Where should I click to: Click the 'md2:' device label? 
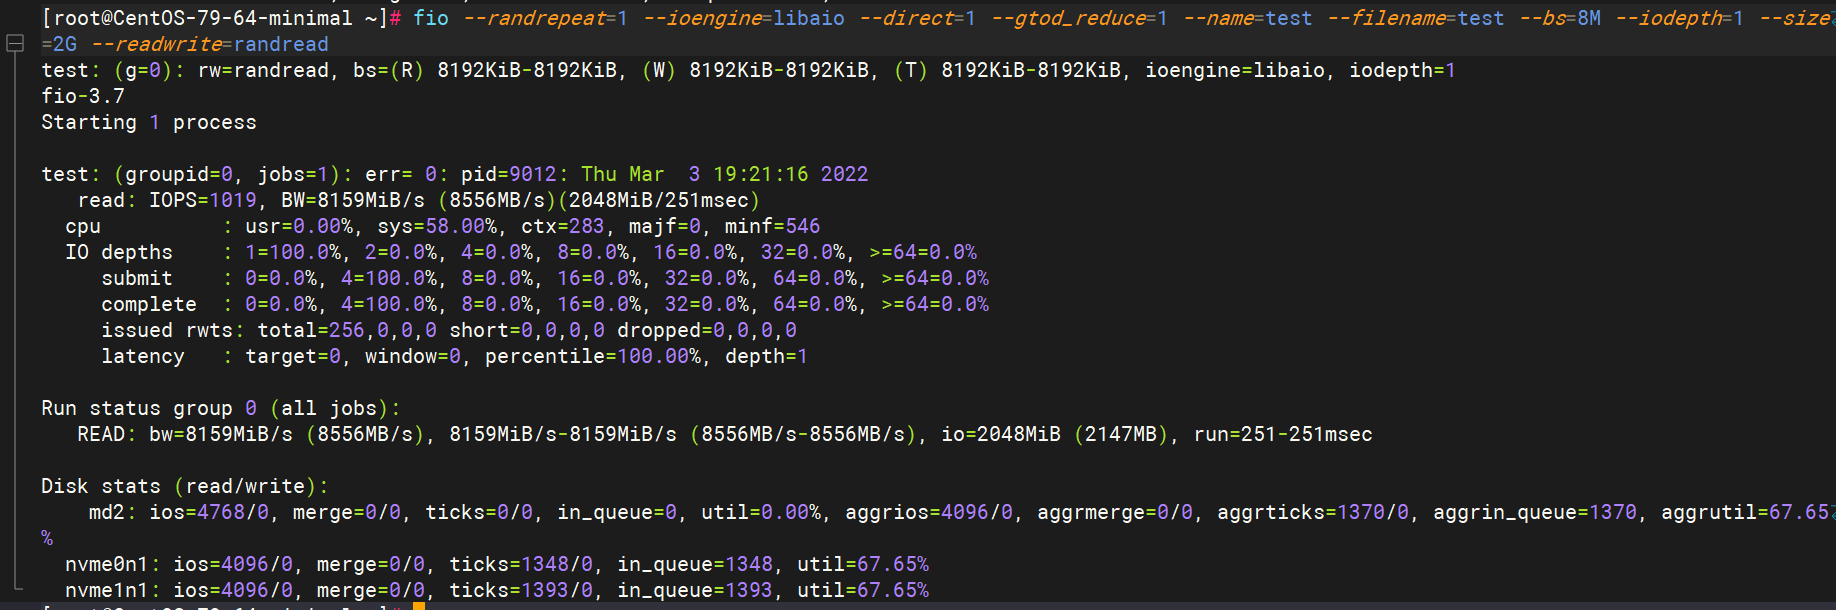click(x=113, y=512)
